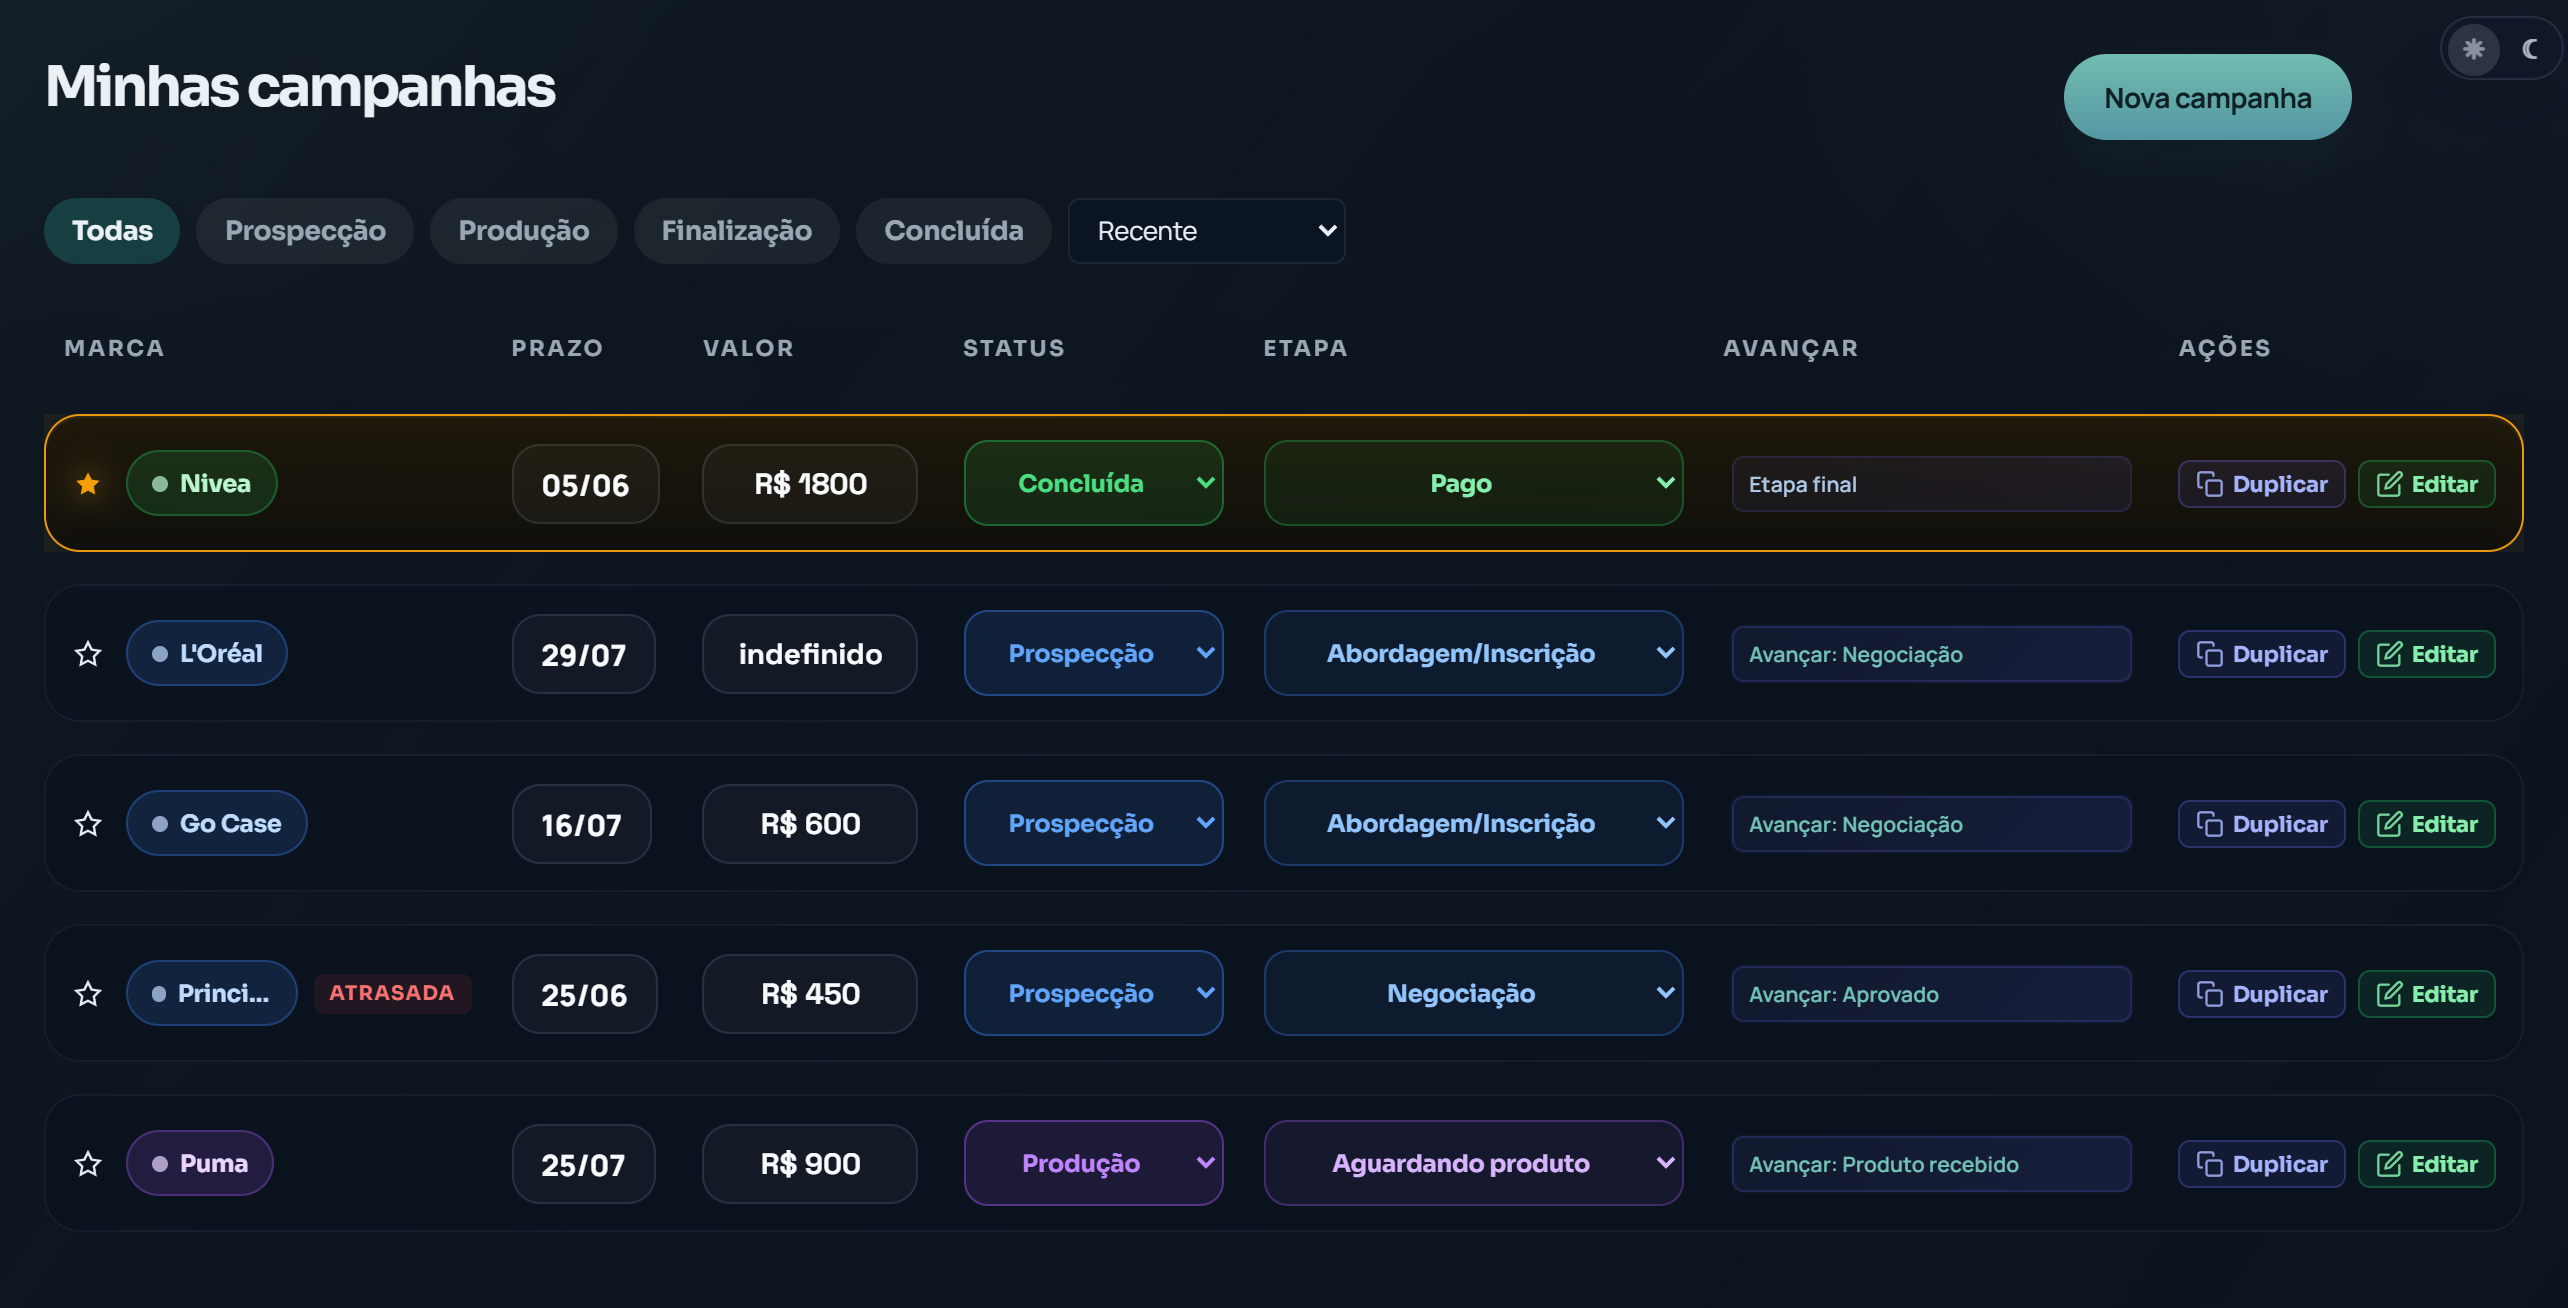Click Avançar: Aprovado button
The height and width of the screenshot is (1308, 2568).
coord(1932,994)
